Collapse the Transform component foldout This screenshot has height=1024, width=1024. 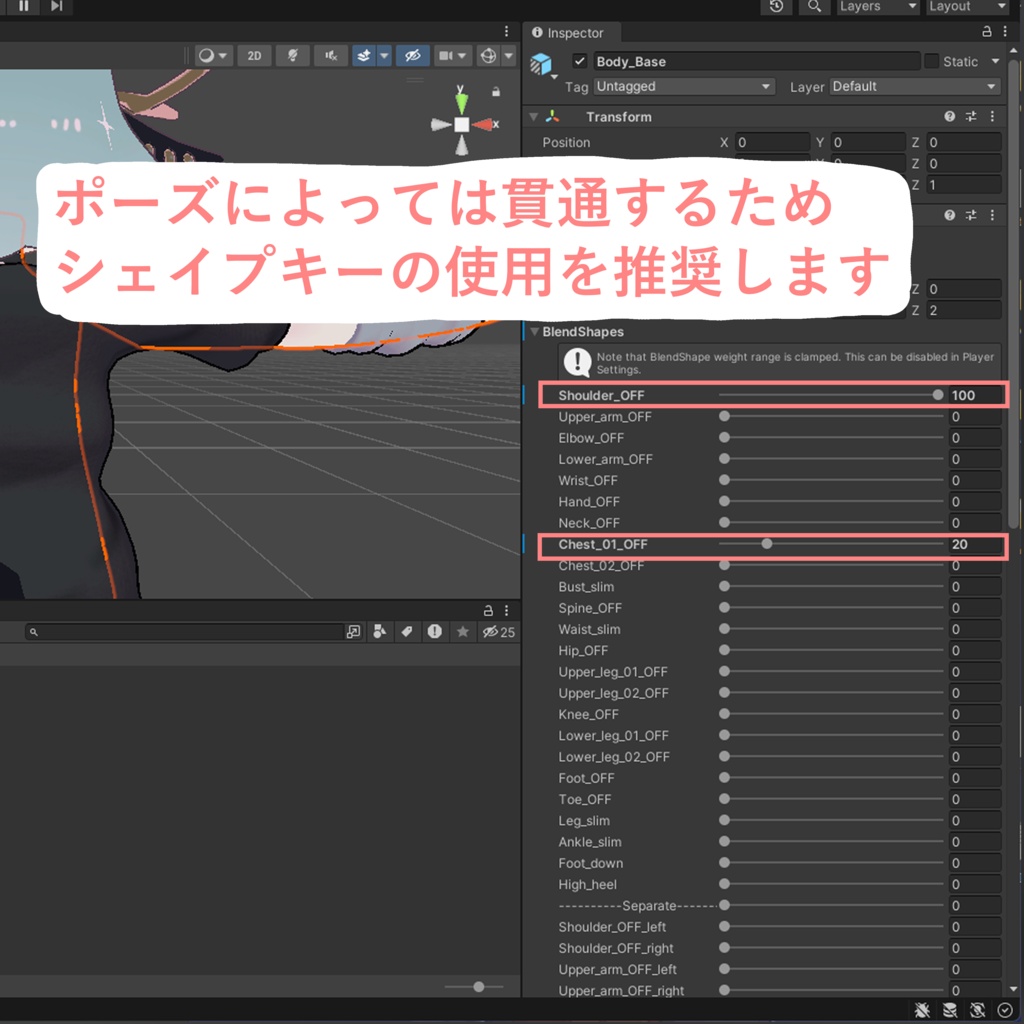pos(534,117)
